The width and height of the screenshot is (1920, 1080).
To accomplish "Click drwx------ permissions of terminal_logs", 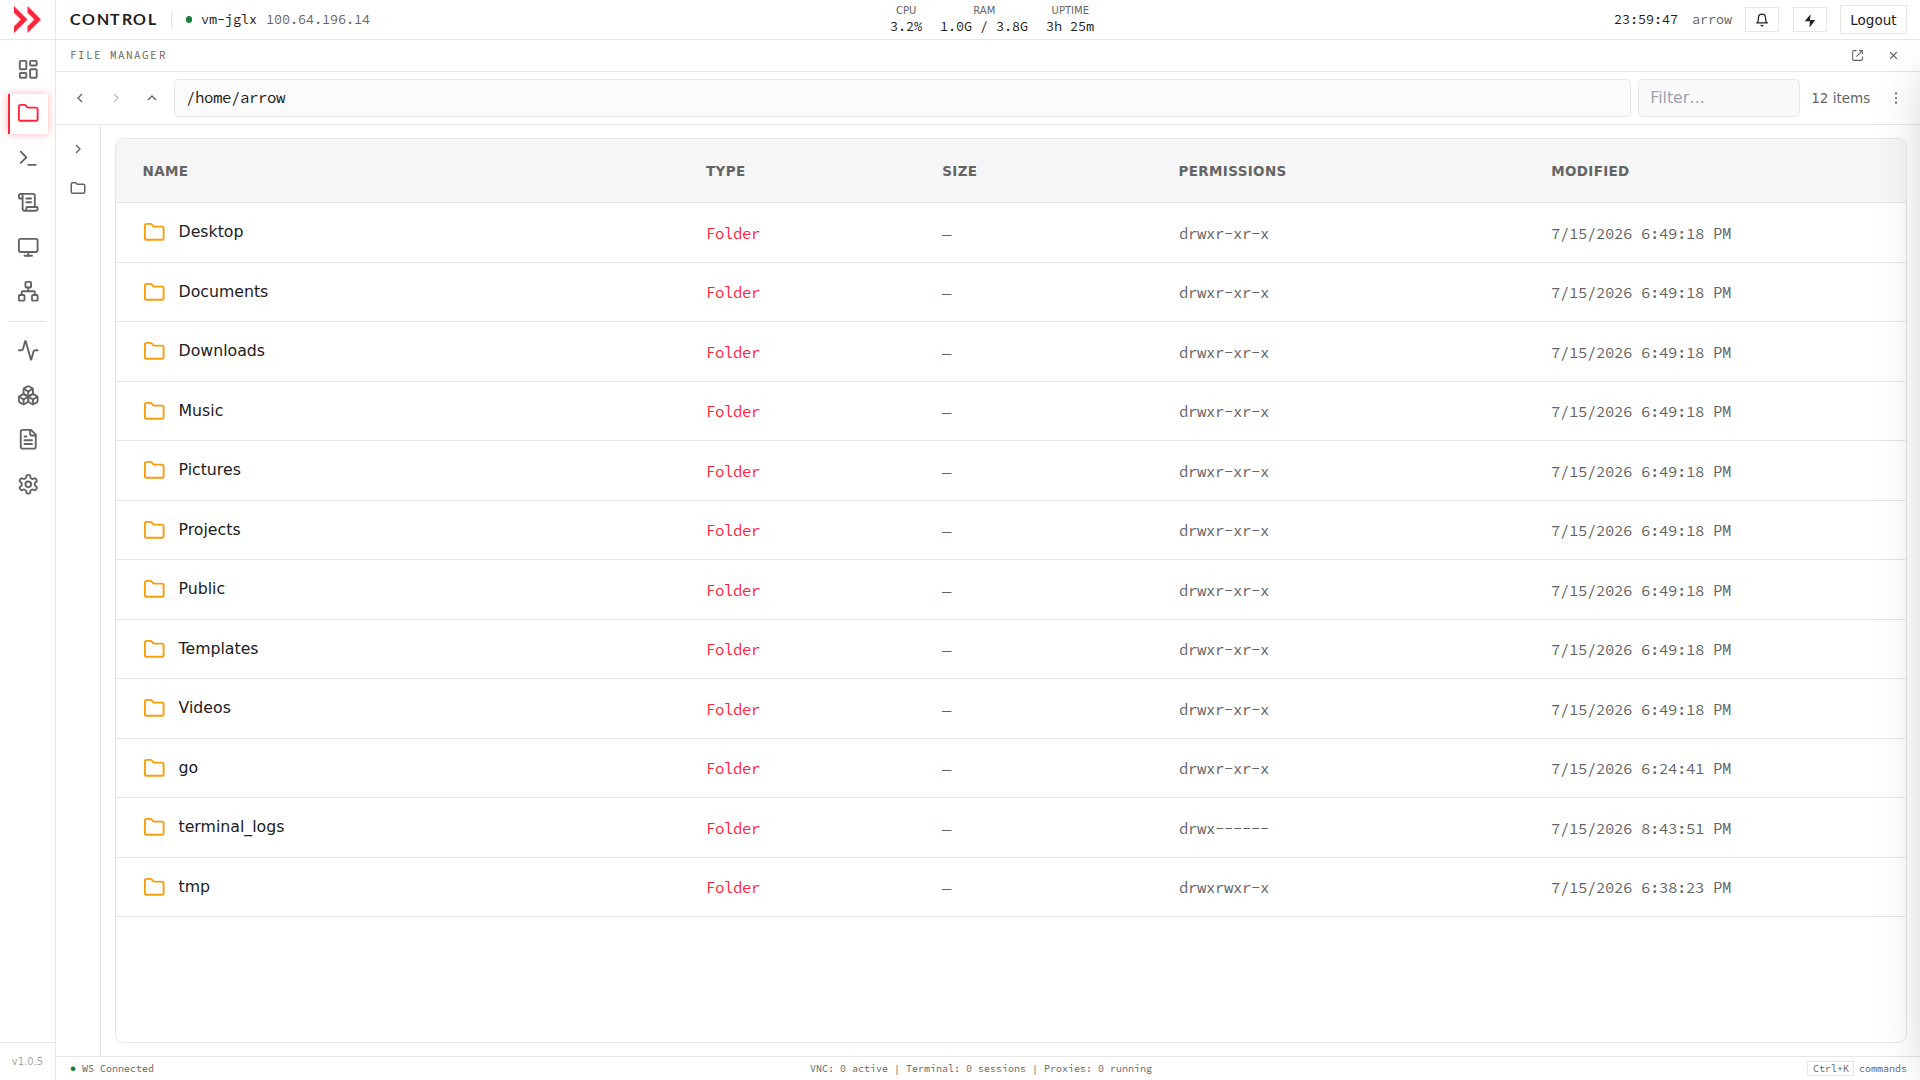I will [x=1223, y=829].
